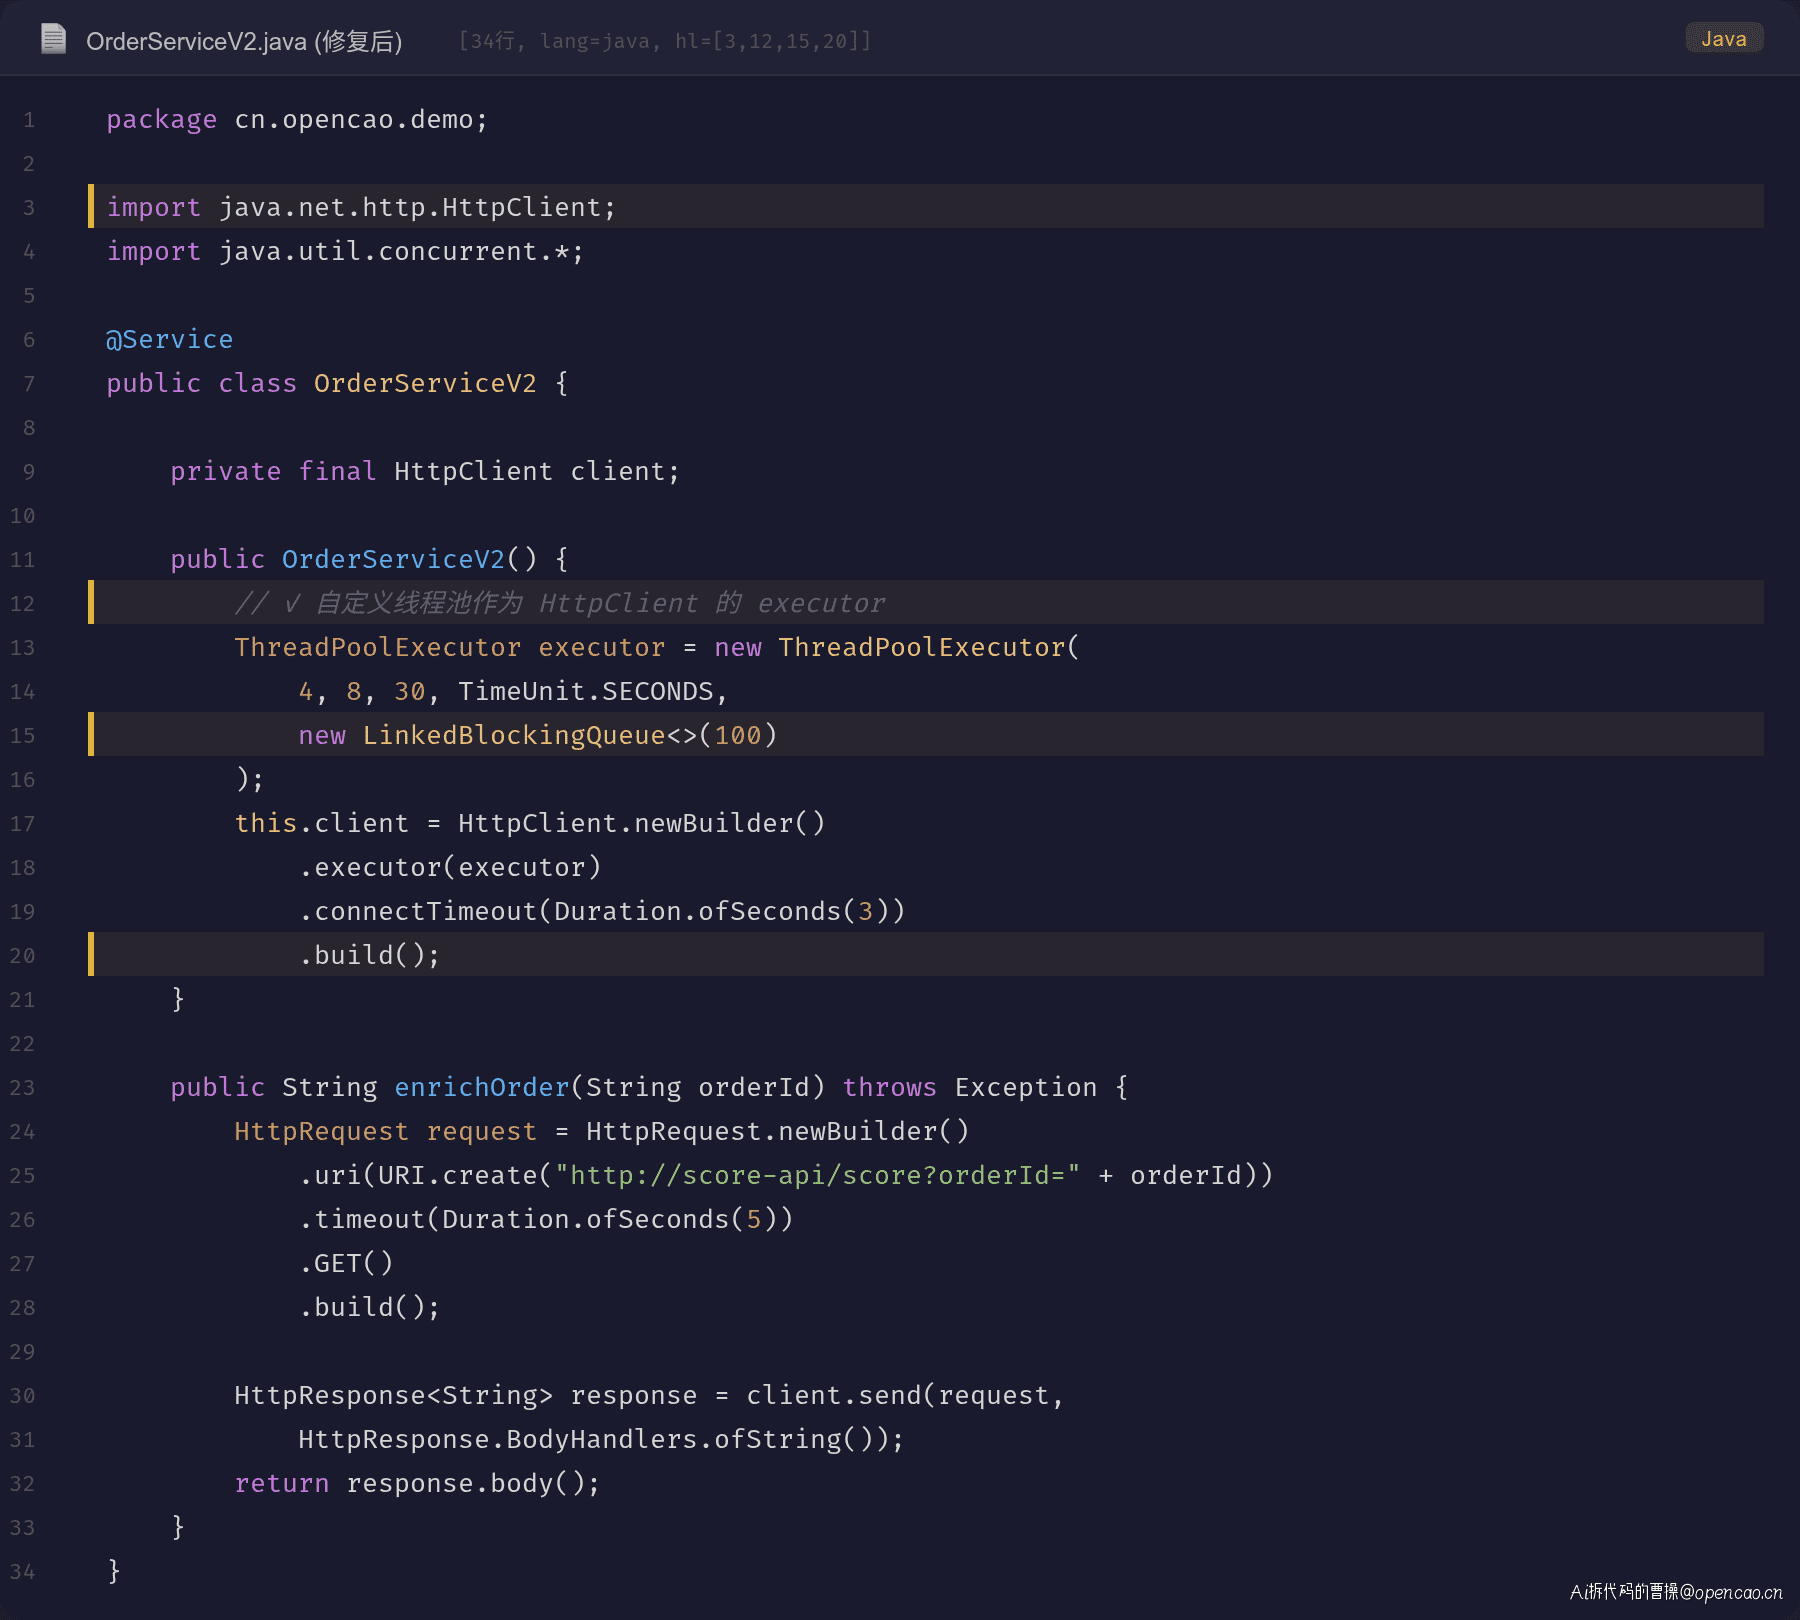
Task: Click line number 15 in gutter
Action: tap(22, 735)
